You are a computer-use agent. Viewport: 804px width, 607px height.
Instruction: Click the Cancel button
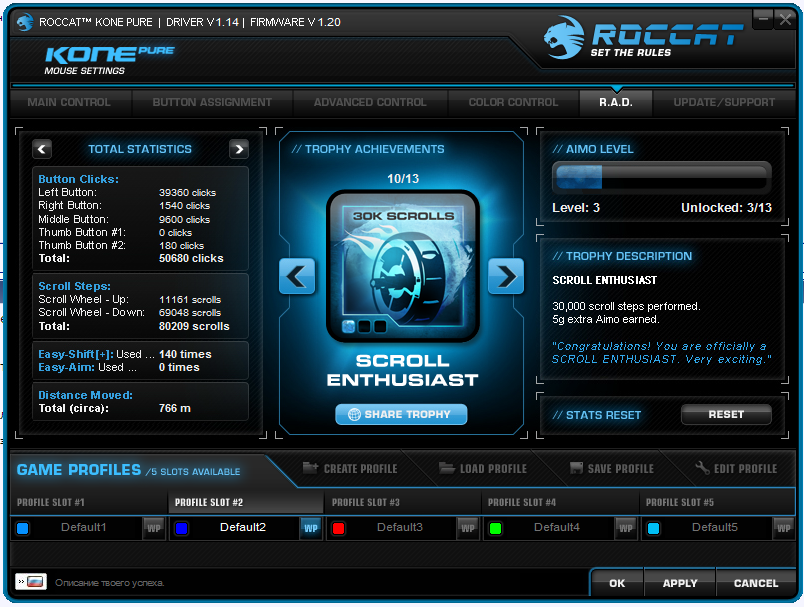tap(756, 583)
